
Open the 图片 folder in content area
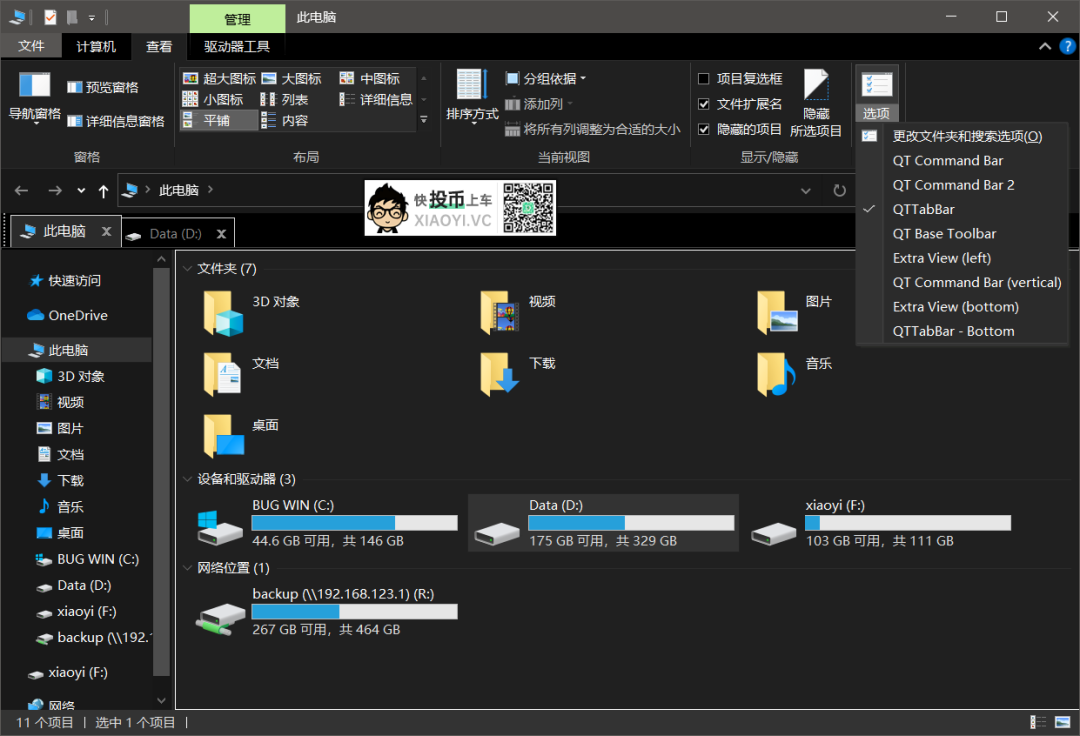[794, 313]
